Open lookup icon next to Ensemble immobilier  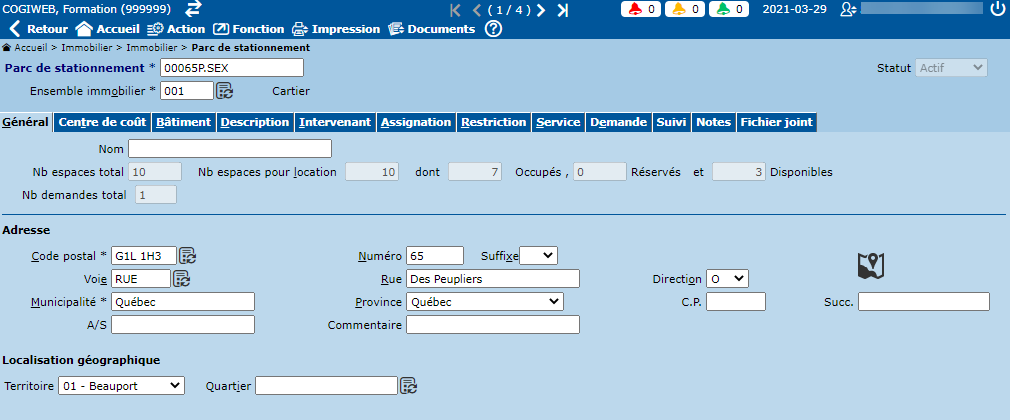[x=225, y=91]
